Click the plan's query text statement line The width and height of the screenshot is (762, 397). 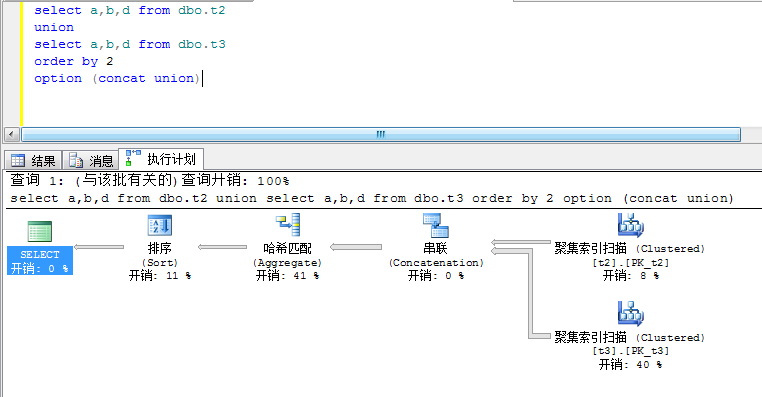pos(372,198)
